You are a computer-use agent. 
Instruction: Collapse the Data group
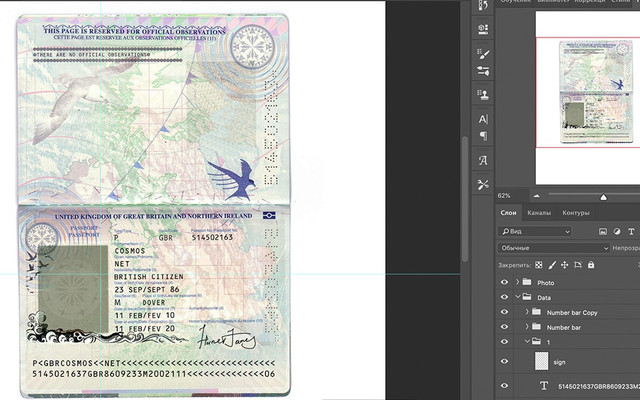pos(518,297)
